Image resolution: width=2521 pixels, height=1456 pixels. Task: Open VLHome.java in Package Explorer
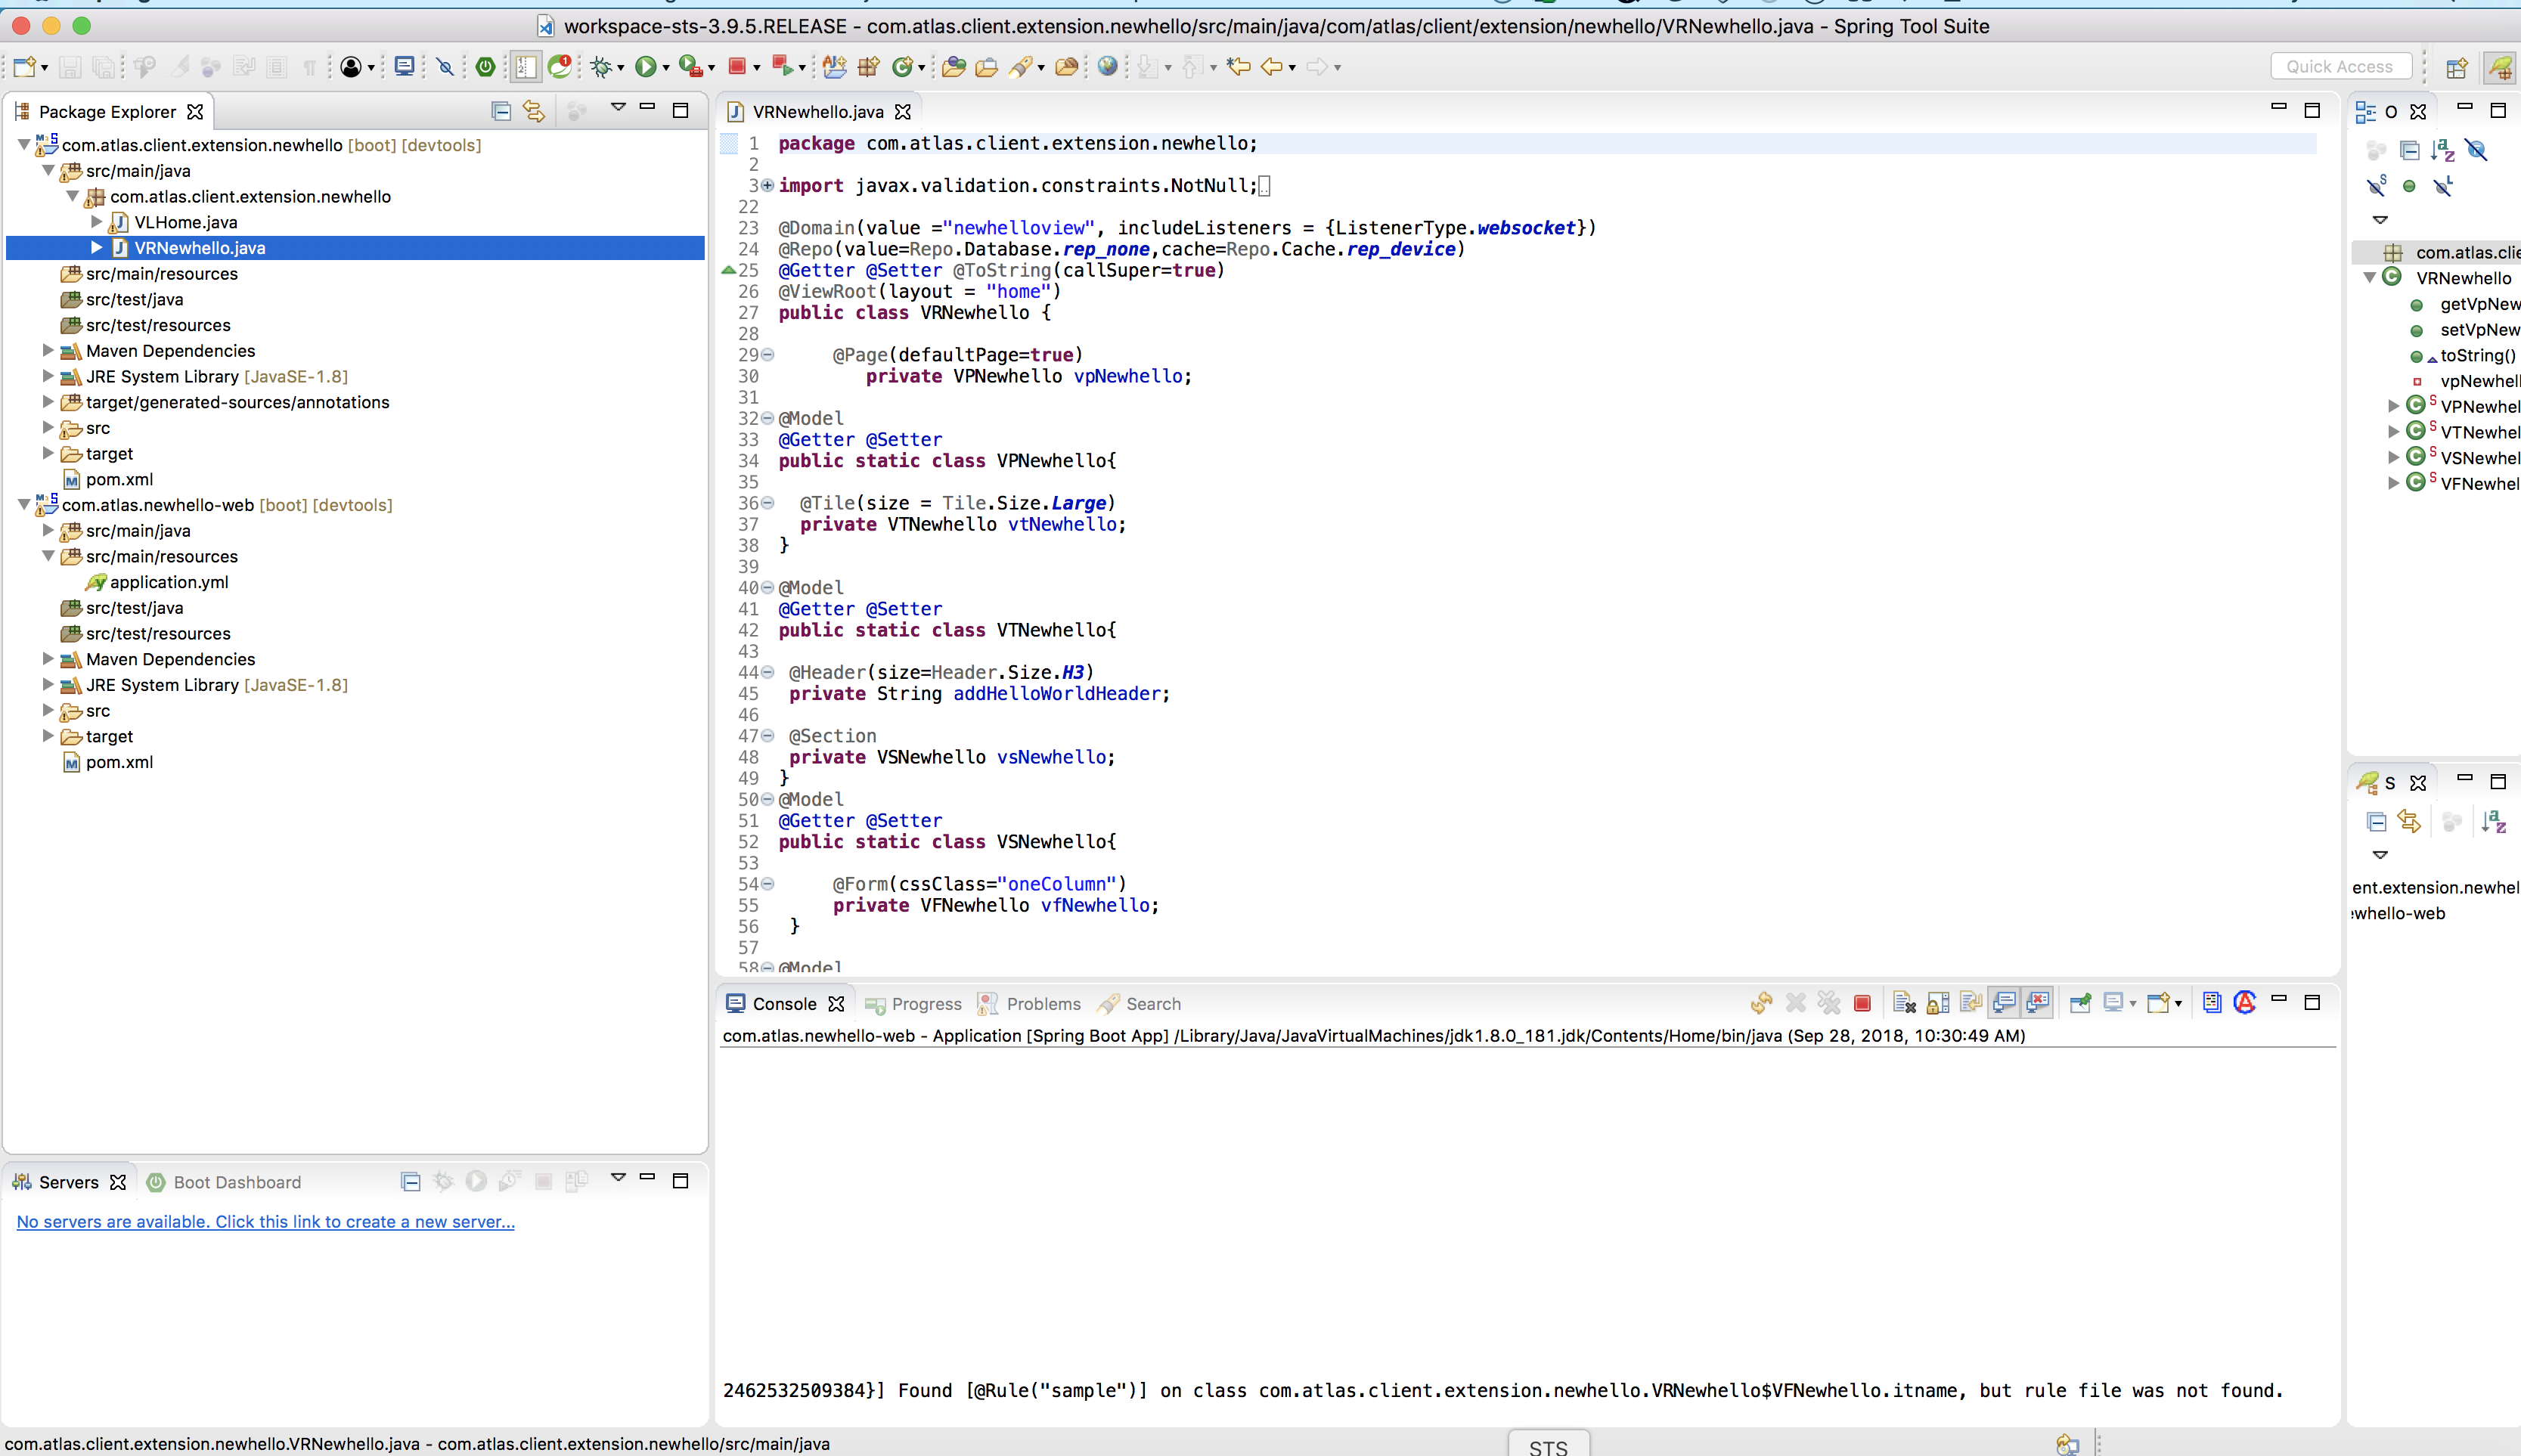tap(185, 222)
